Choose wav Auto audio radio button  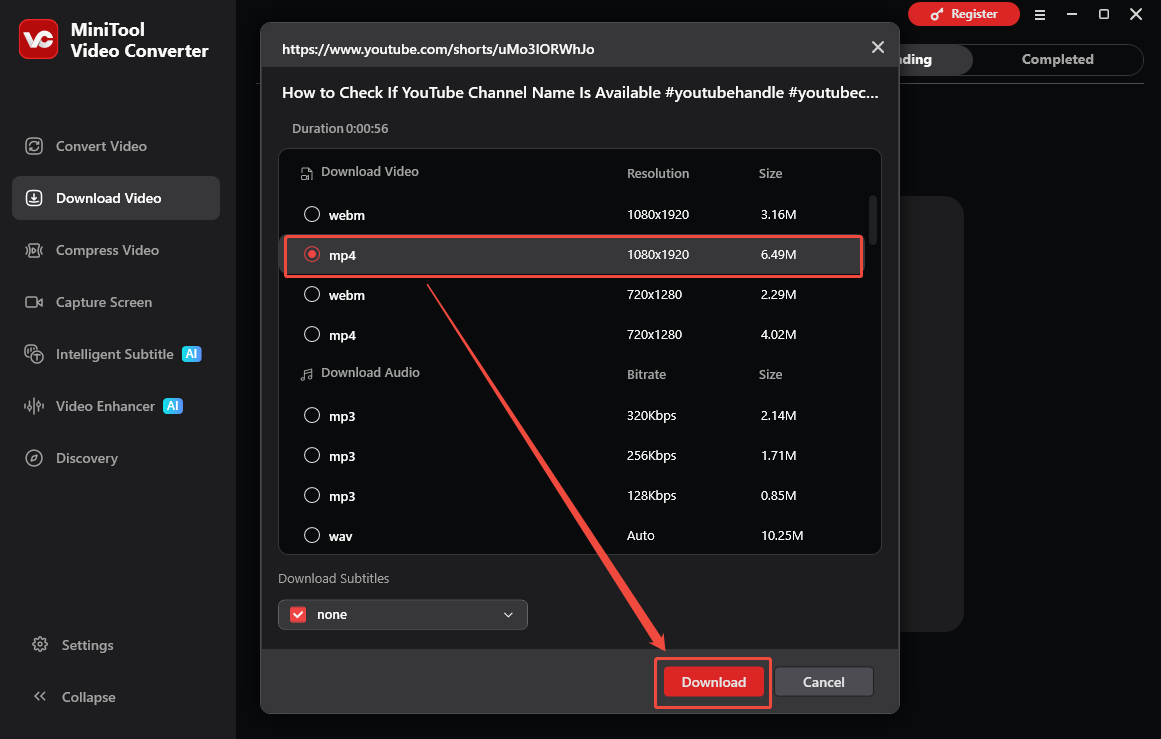coord(312,535)
